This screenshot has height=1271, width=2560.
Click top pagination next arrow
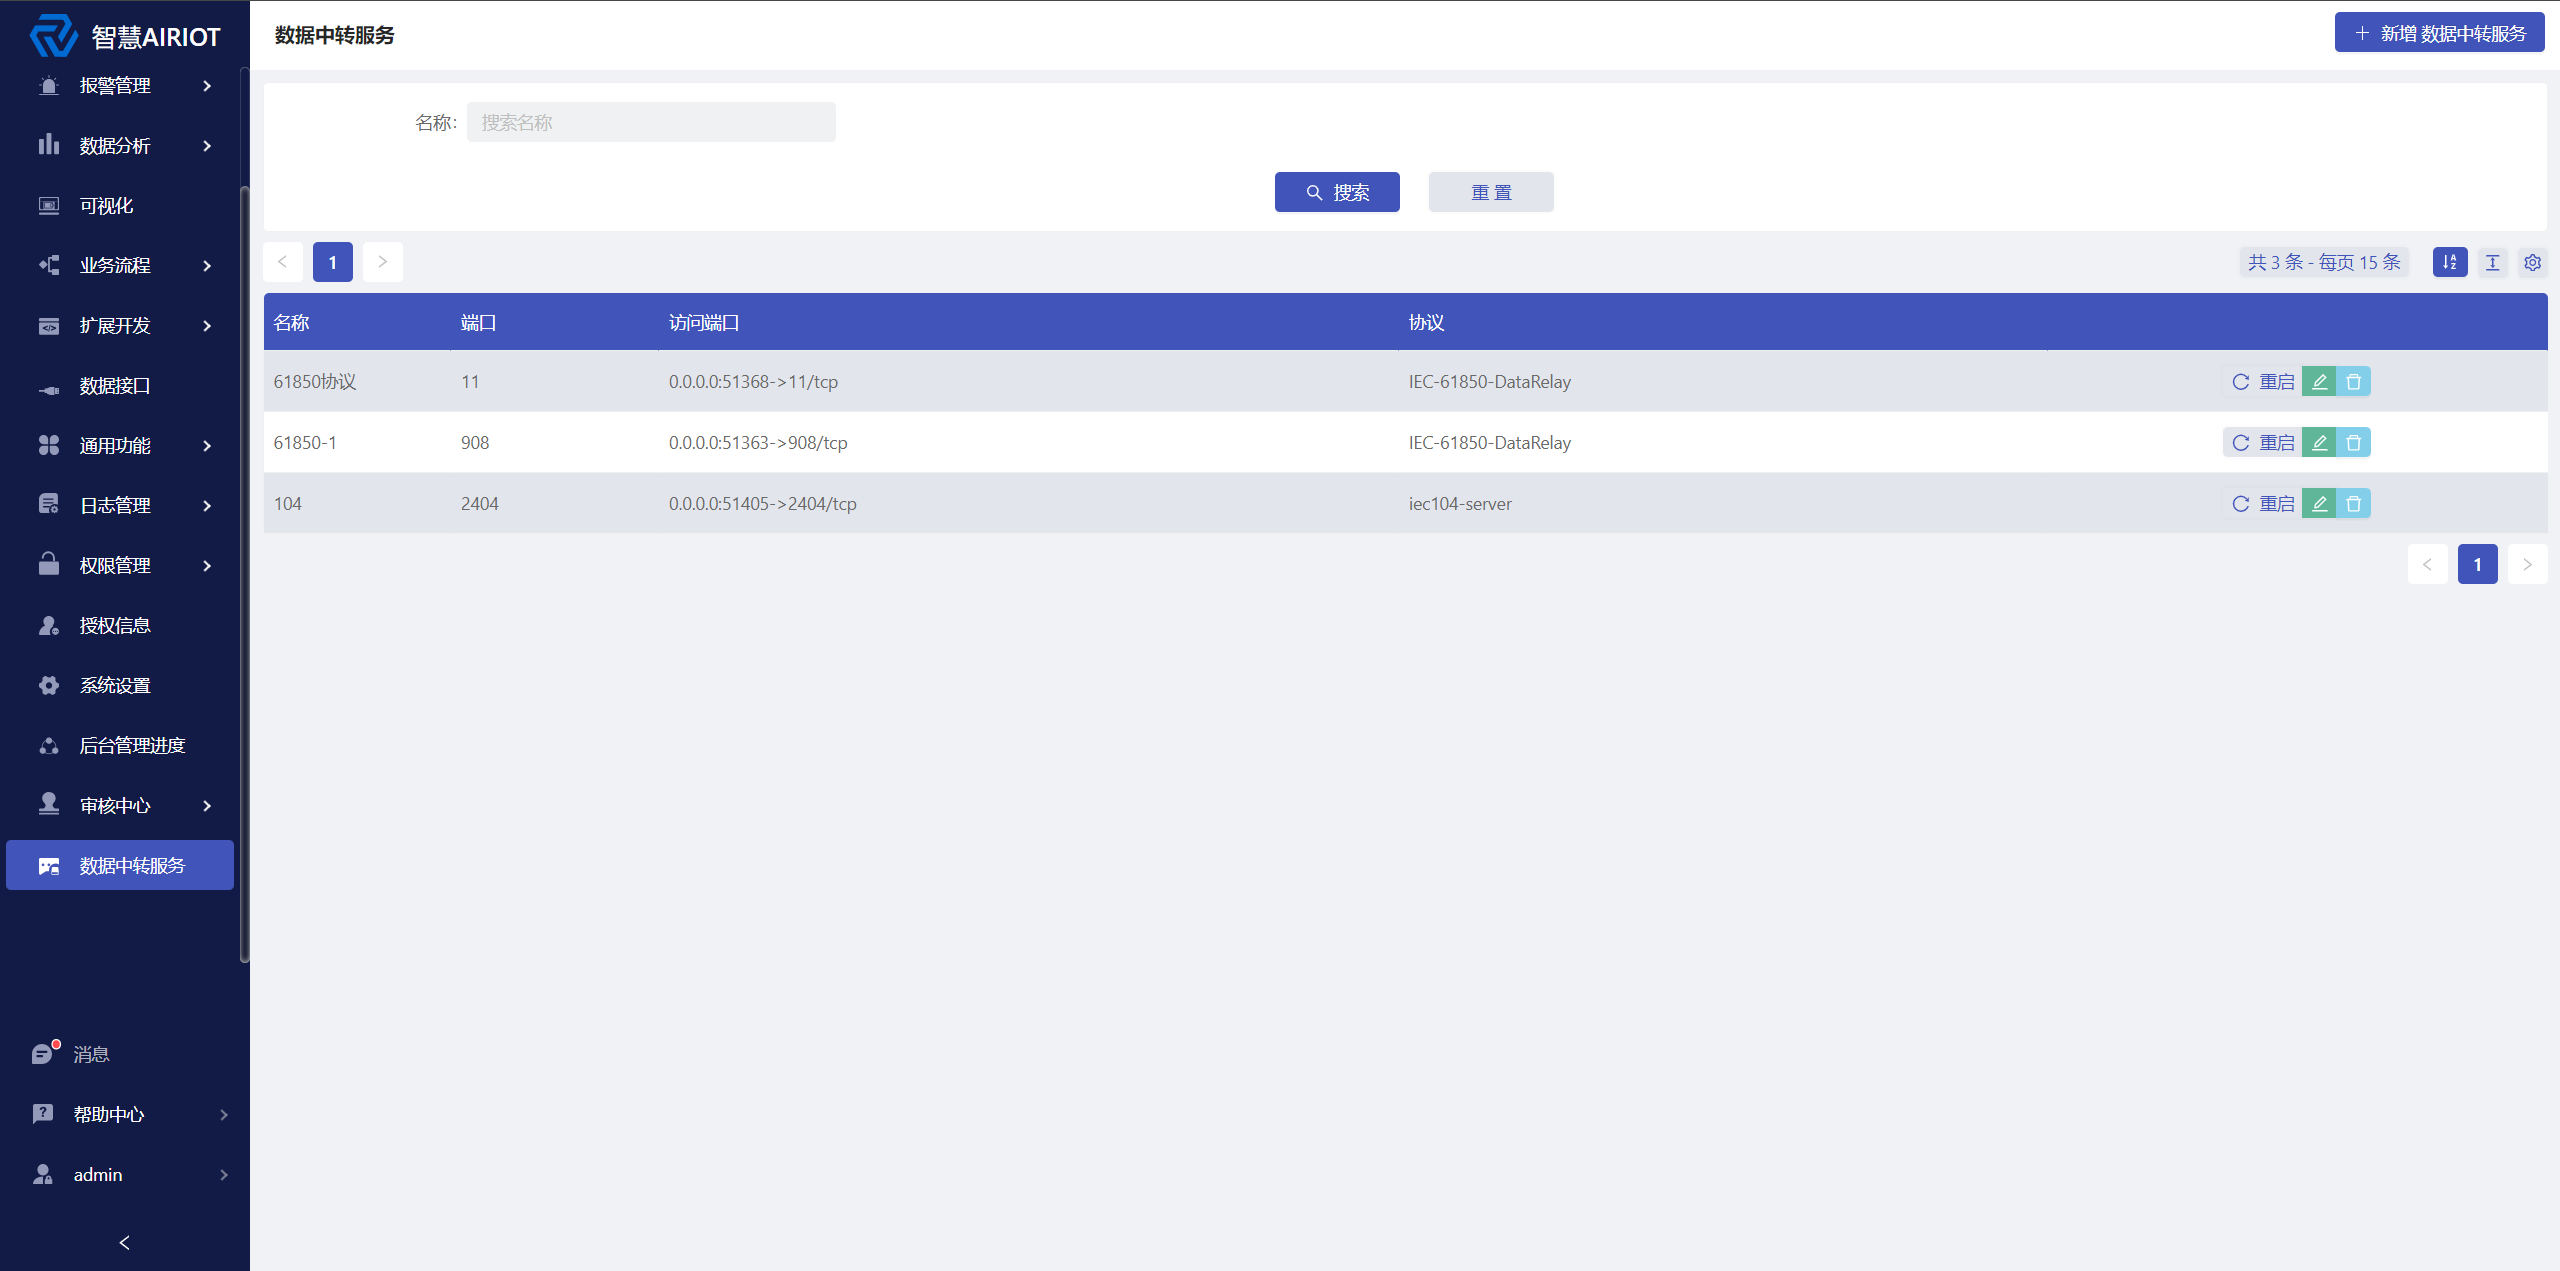tap(383, 262)
